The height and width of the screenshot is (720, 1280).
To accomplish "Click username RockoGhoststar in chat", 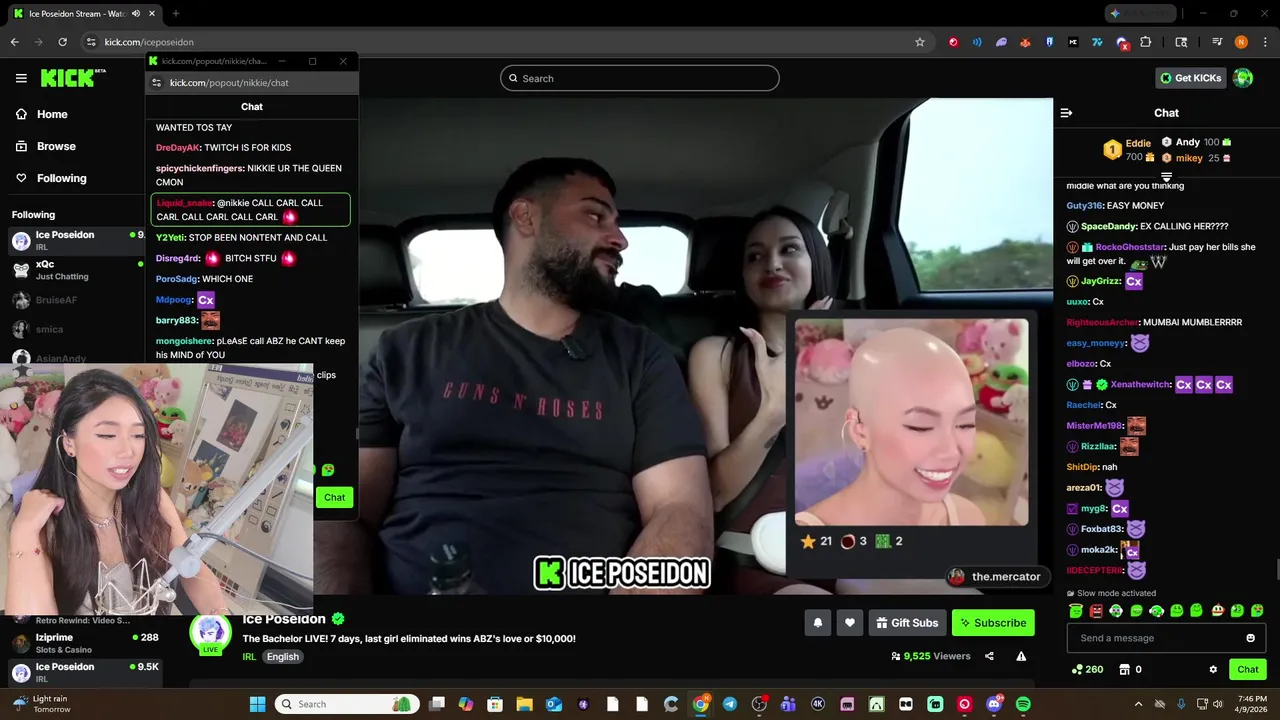I will pos(1131,247).
